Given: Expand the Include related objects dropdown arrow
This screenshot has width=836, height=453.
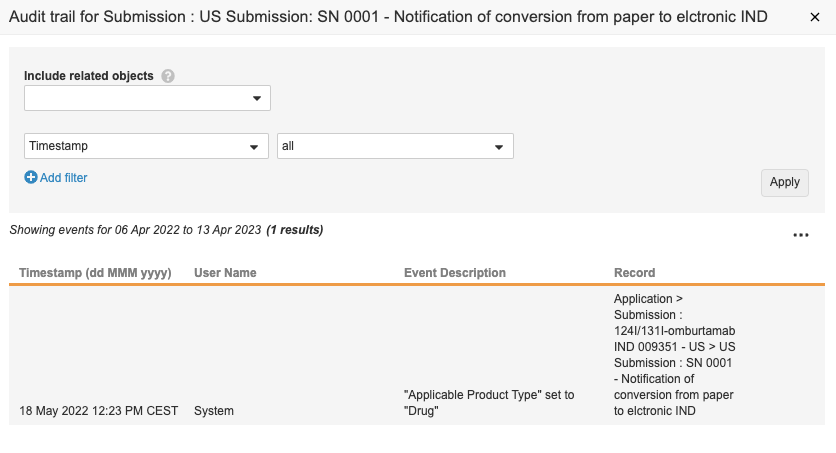Looking at the screenshot, I should pyautogui.click(x=257, y=98).
